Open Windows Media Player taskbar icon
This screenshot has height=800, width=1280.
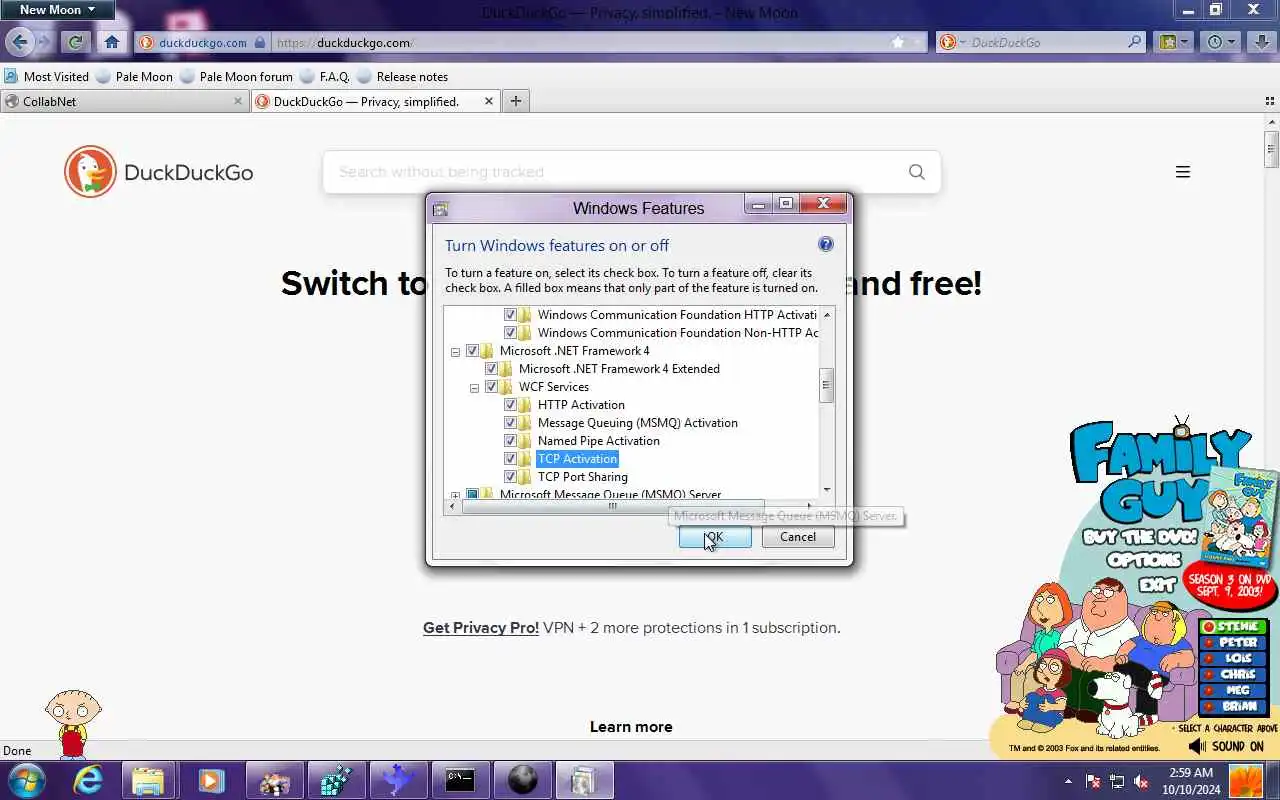211,780
